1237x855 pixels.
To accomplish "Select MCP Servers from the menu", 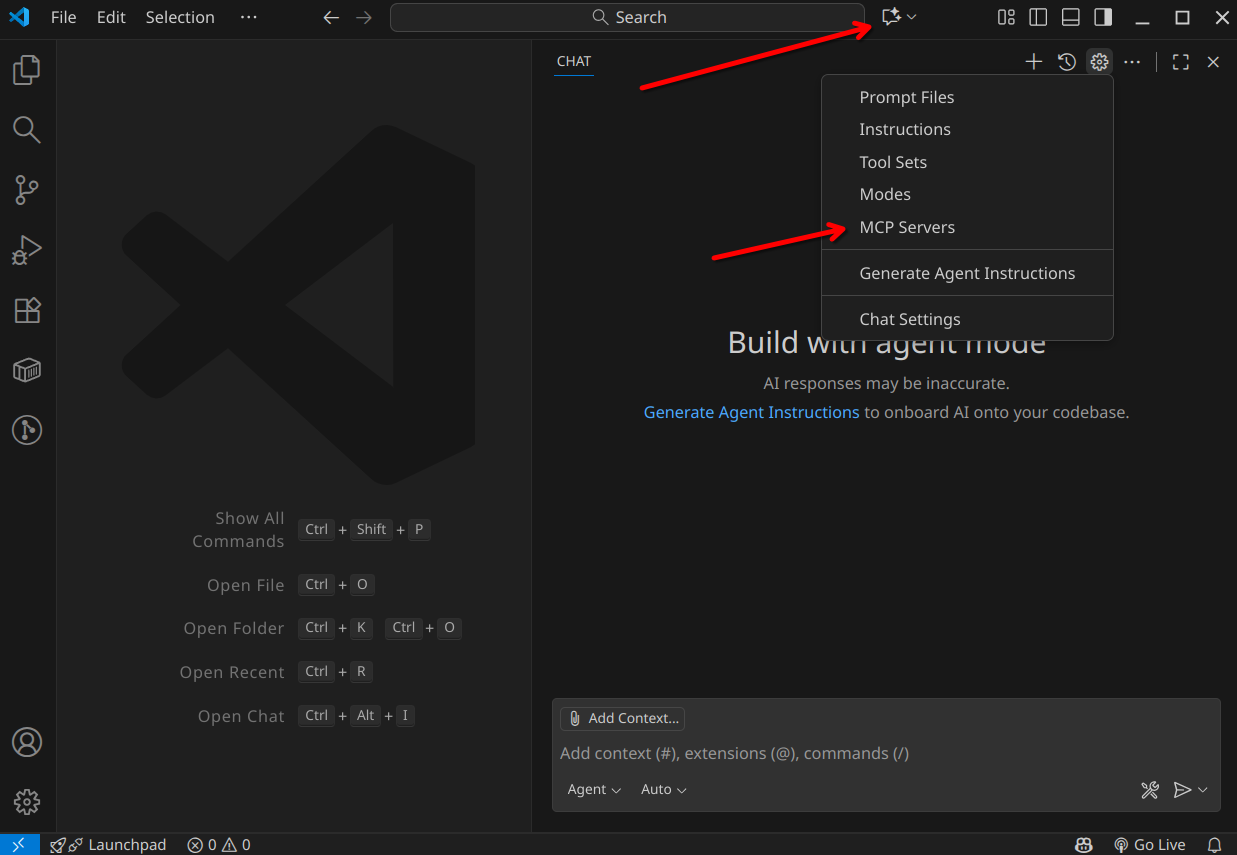I will [x=907, y=227].
